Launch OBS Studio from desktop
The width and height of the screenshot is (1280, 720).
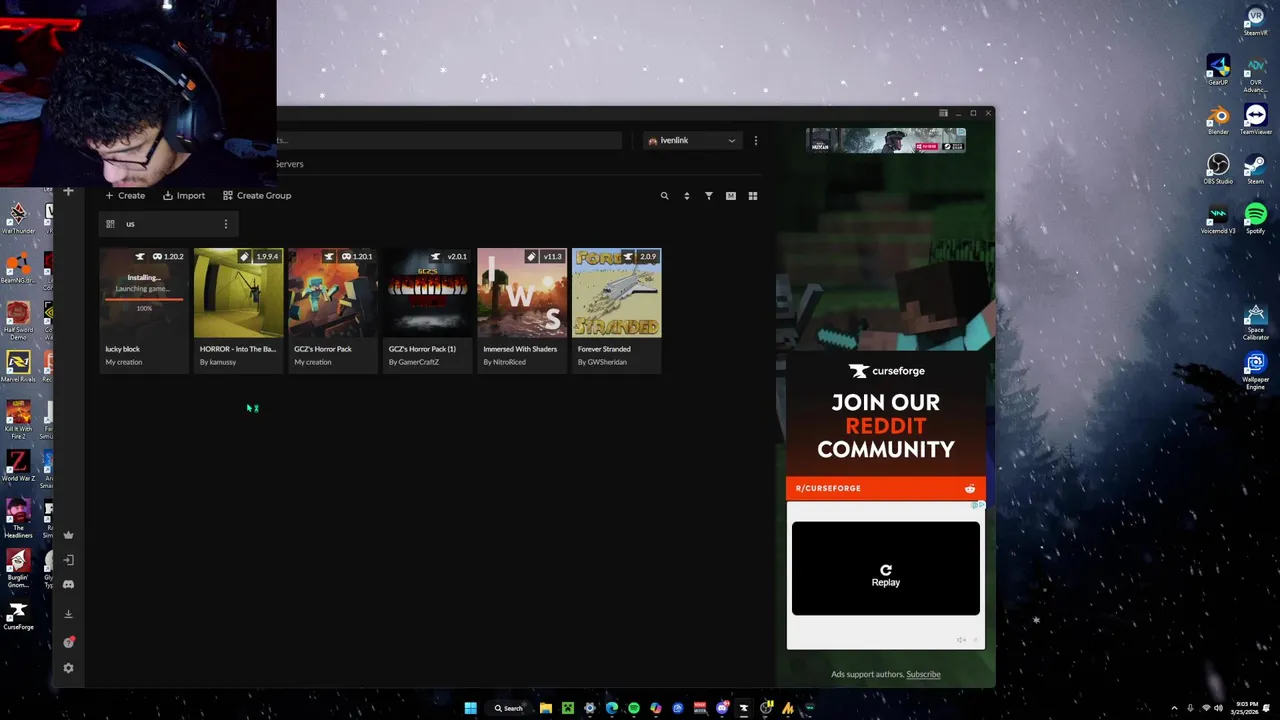point(1218,169)
